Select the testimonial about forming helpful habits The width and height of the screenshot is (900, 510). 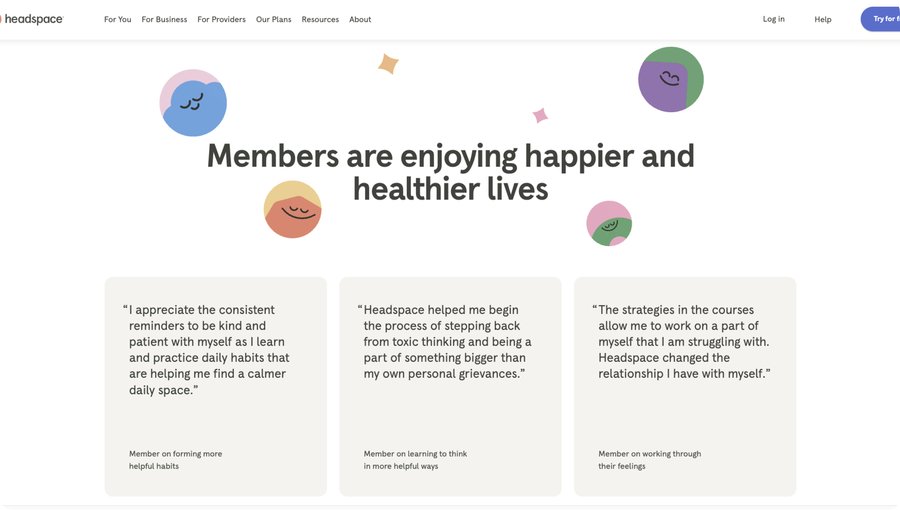[215, 386]
